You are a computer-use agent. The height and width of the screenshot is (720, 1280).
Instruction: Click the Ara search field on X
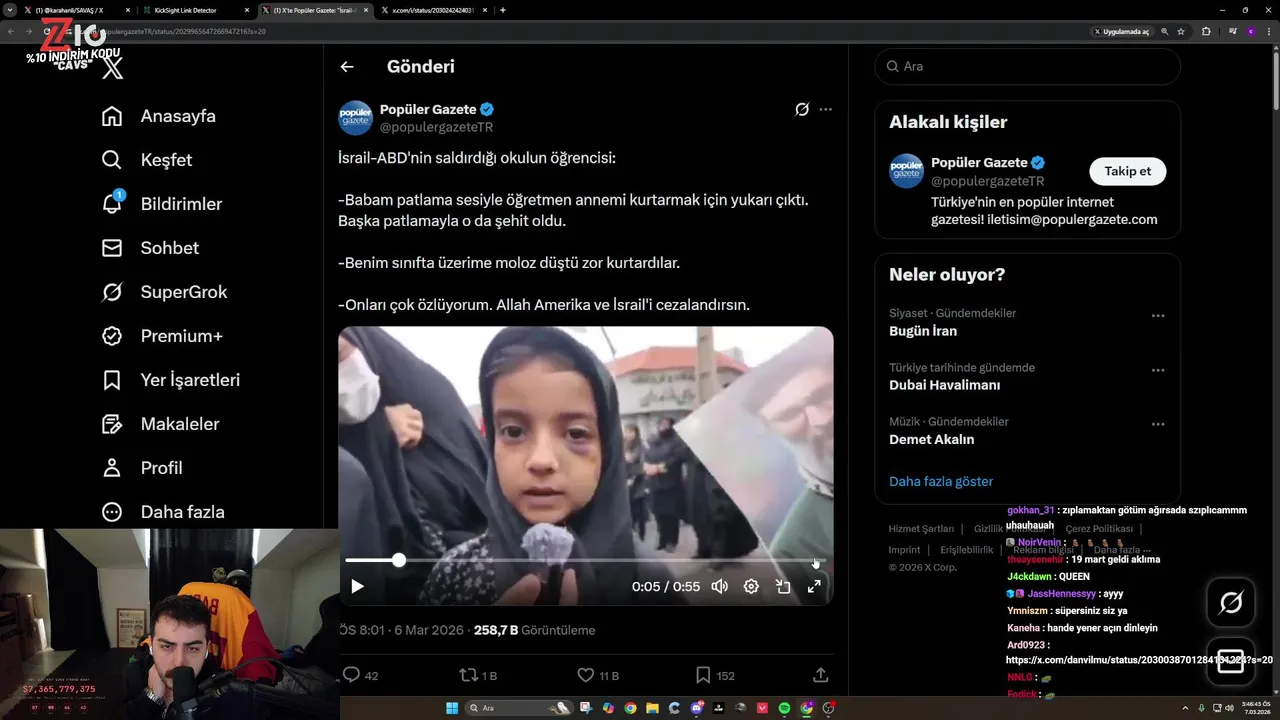[x=1027, y=66]
